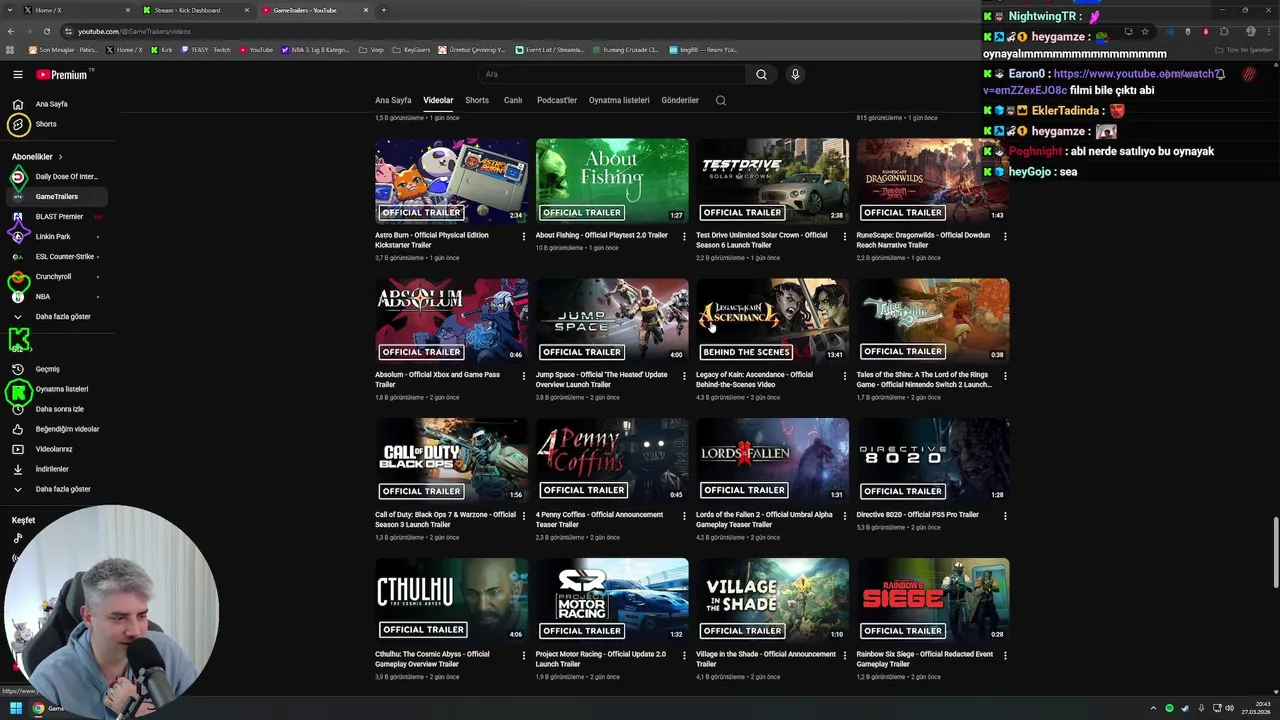Open Crunchyroll subscription
This screenshot has height=720, width=1280.
(55, 277)
